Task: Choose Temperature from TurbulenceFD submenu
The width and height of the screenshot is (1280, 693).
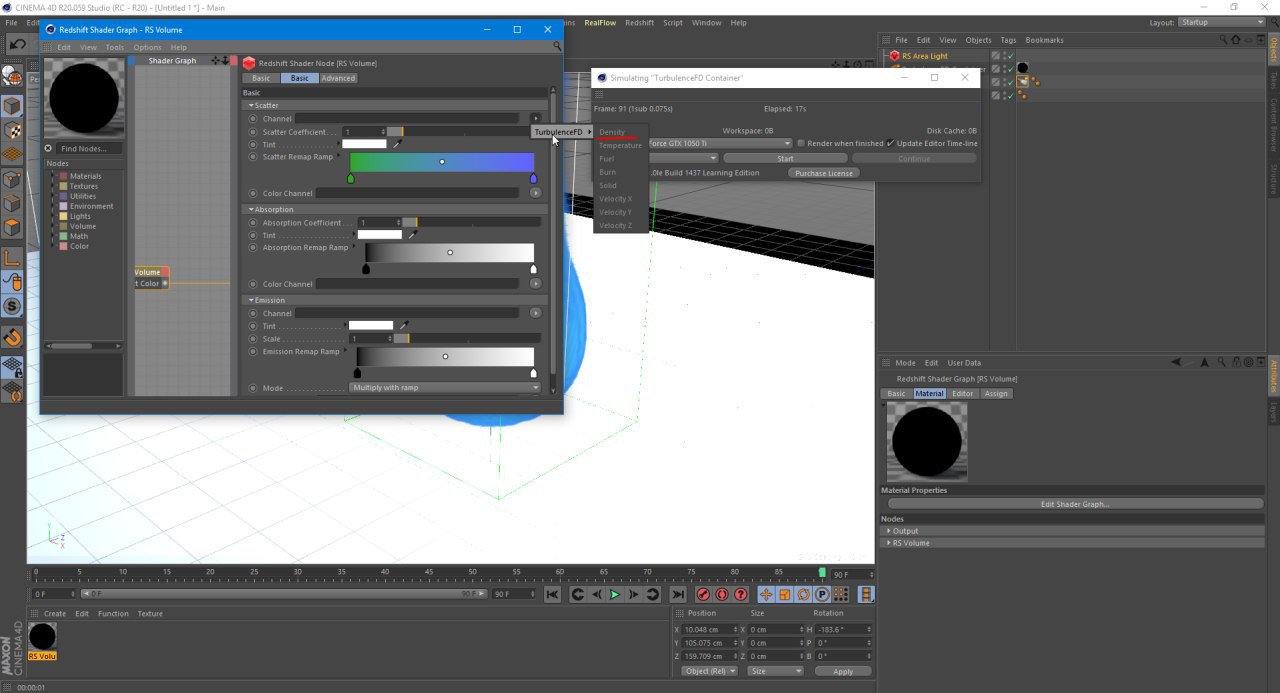Action: 621,146
